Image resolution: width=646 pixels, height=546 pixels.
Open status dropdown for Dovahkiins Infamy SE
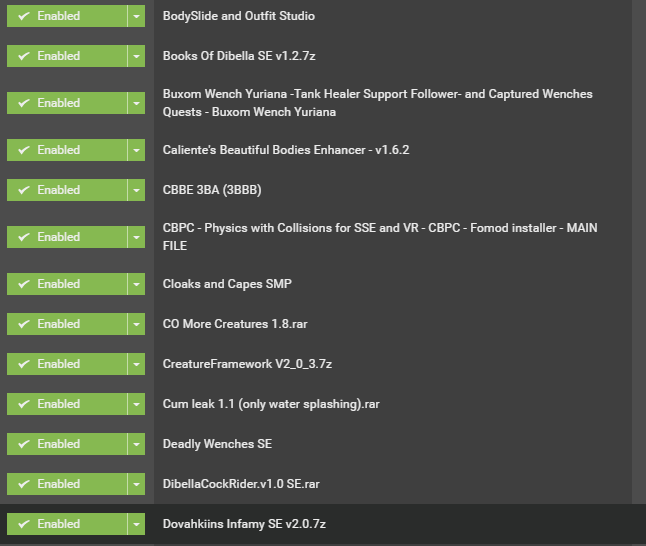(x=136, y=524)
